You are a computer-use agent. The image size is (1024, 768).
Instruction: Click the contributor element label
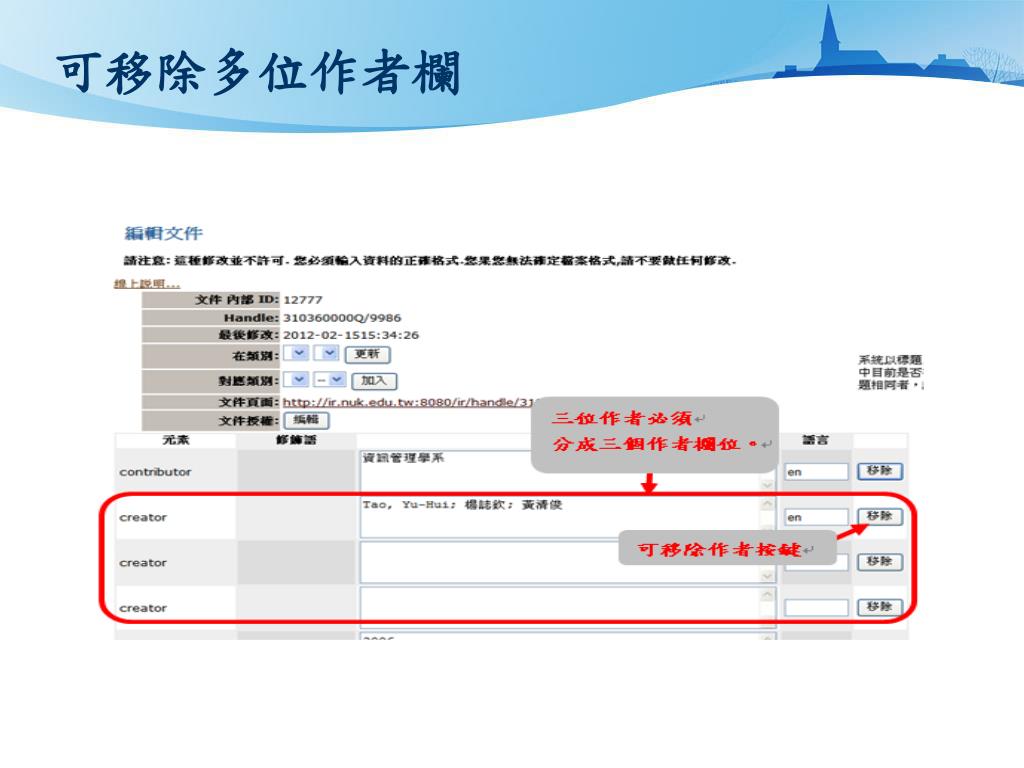tap(155, 472)
